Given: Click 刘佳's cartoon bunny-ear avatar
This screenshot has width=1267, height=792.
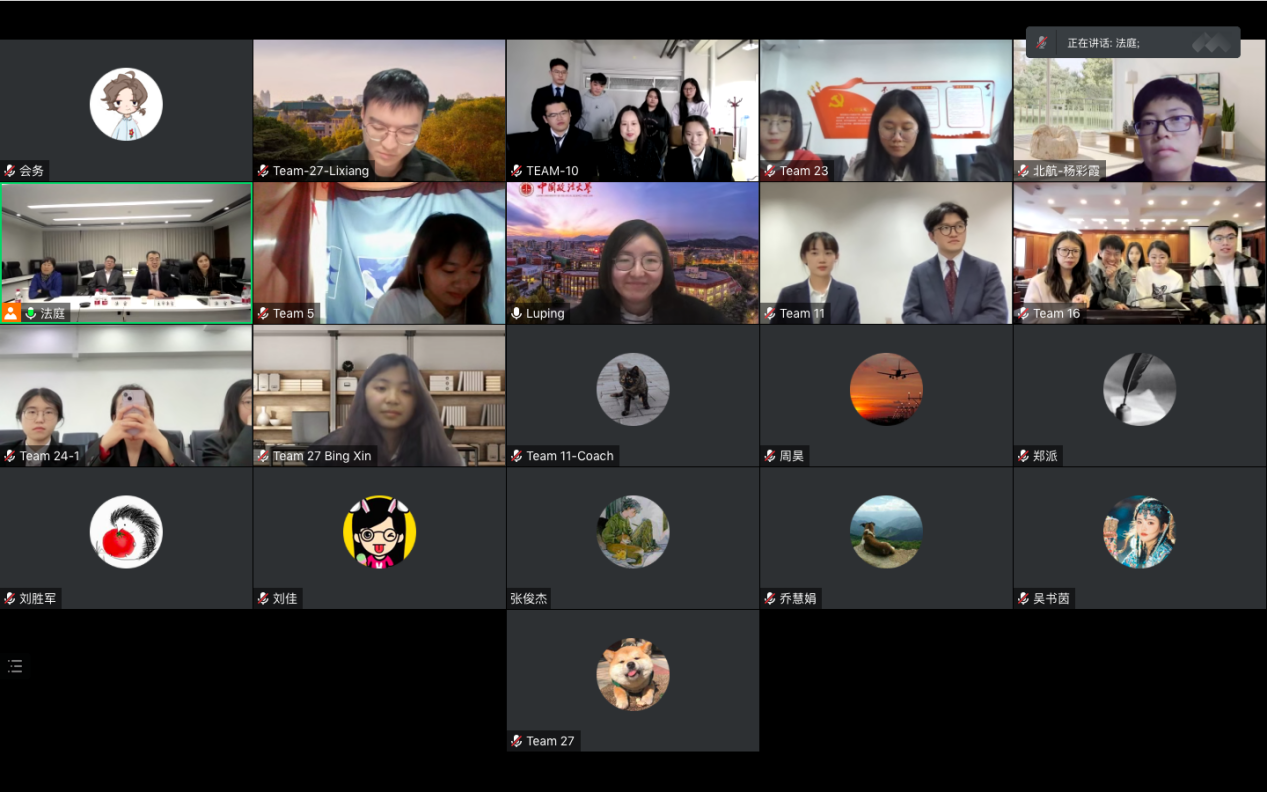Looking at the screenshot, I should click(379, 532).
